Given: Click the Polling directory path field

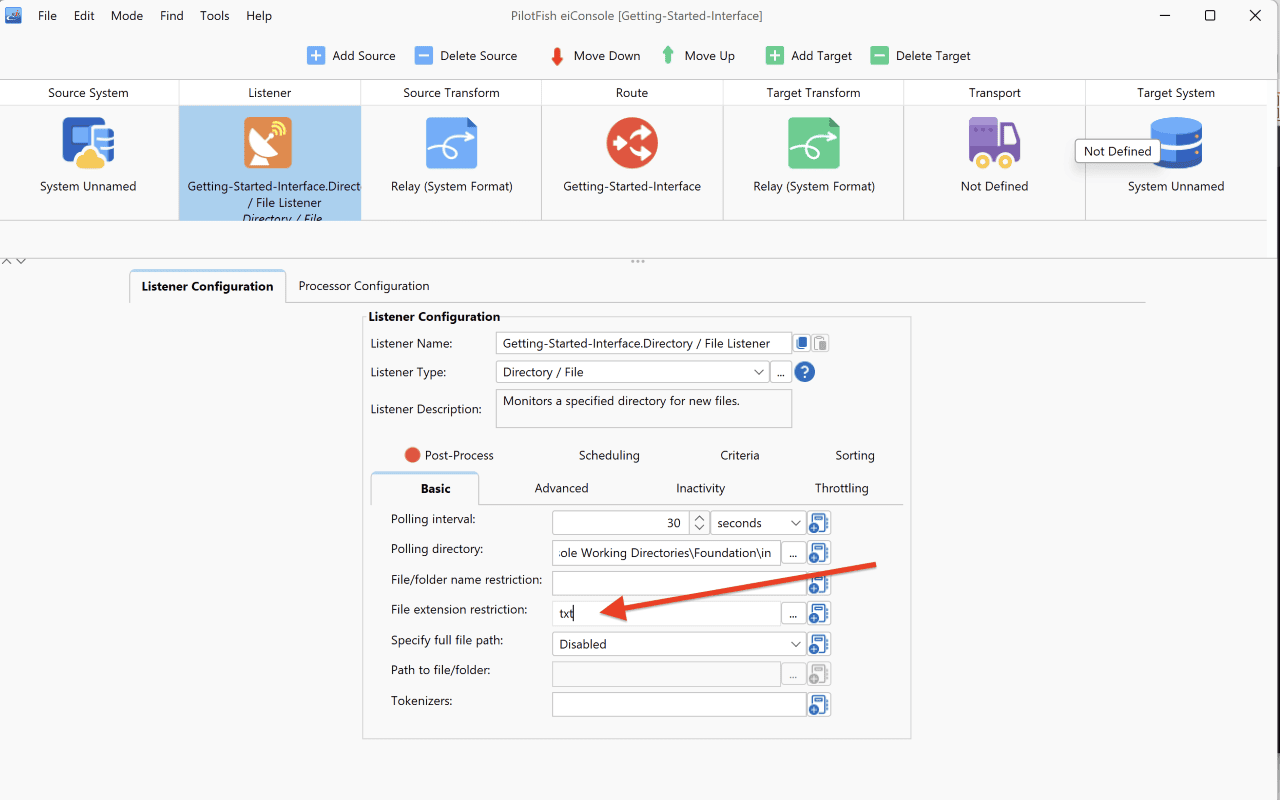Looking at the screenshot, I should coord(666,553).
